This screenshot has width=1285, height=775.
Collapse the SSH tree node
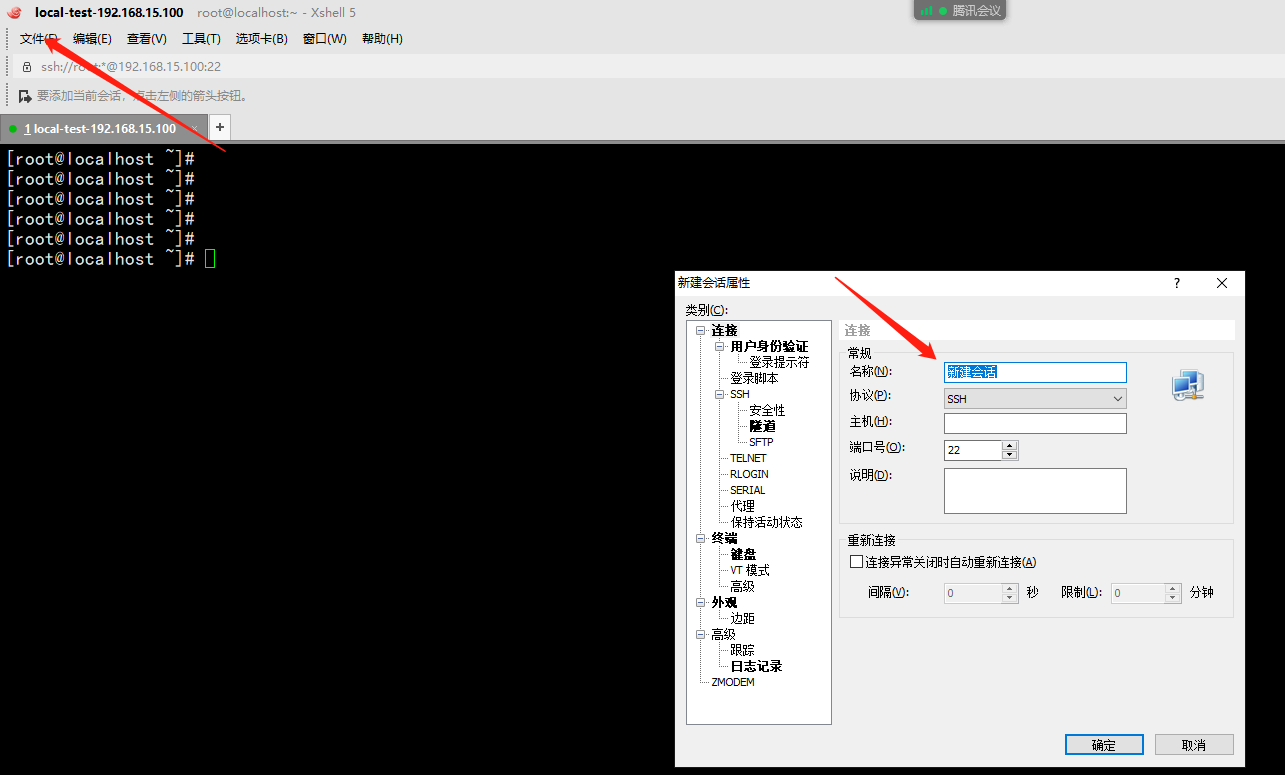720,394
